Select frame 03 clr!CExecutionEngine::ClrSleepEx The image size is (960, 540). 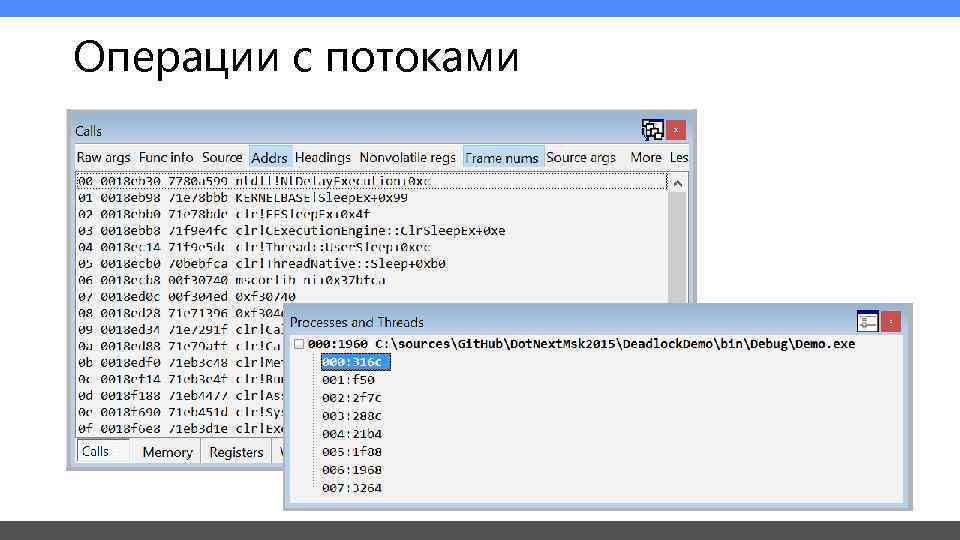tap(291, 231)
